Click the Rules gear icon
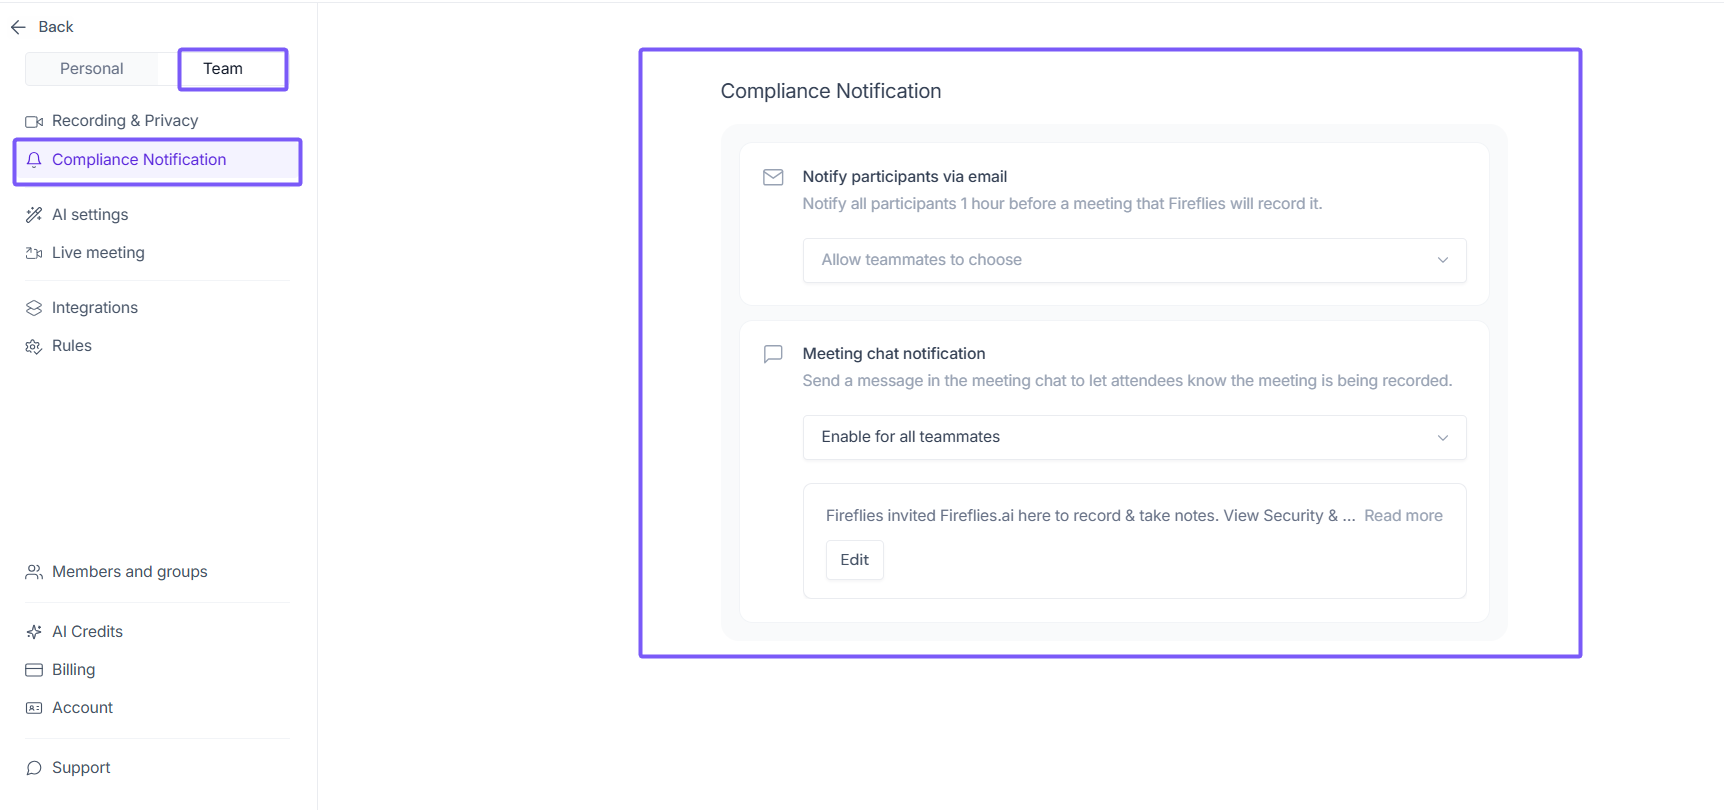Image resolution: width=1724 pixels, height=810 pixels. click(34, 346)
